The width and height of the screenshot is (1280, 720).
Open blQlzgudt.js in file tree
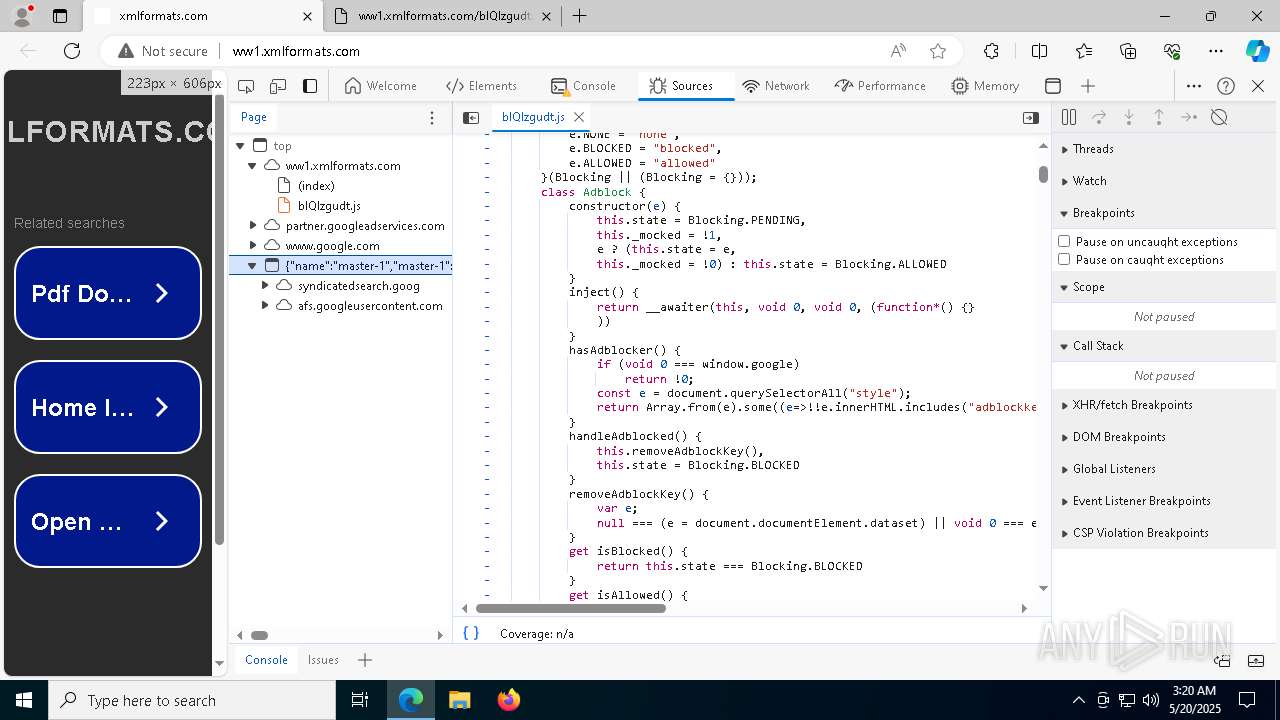click(x=329, y=206)
